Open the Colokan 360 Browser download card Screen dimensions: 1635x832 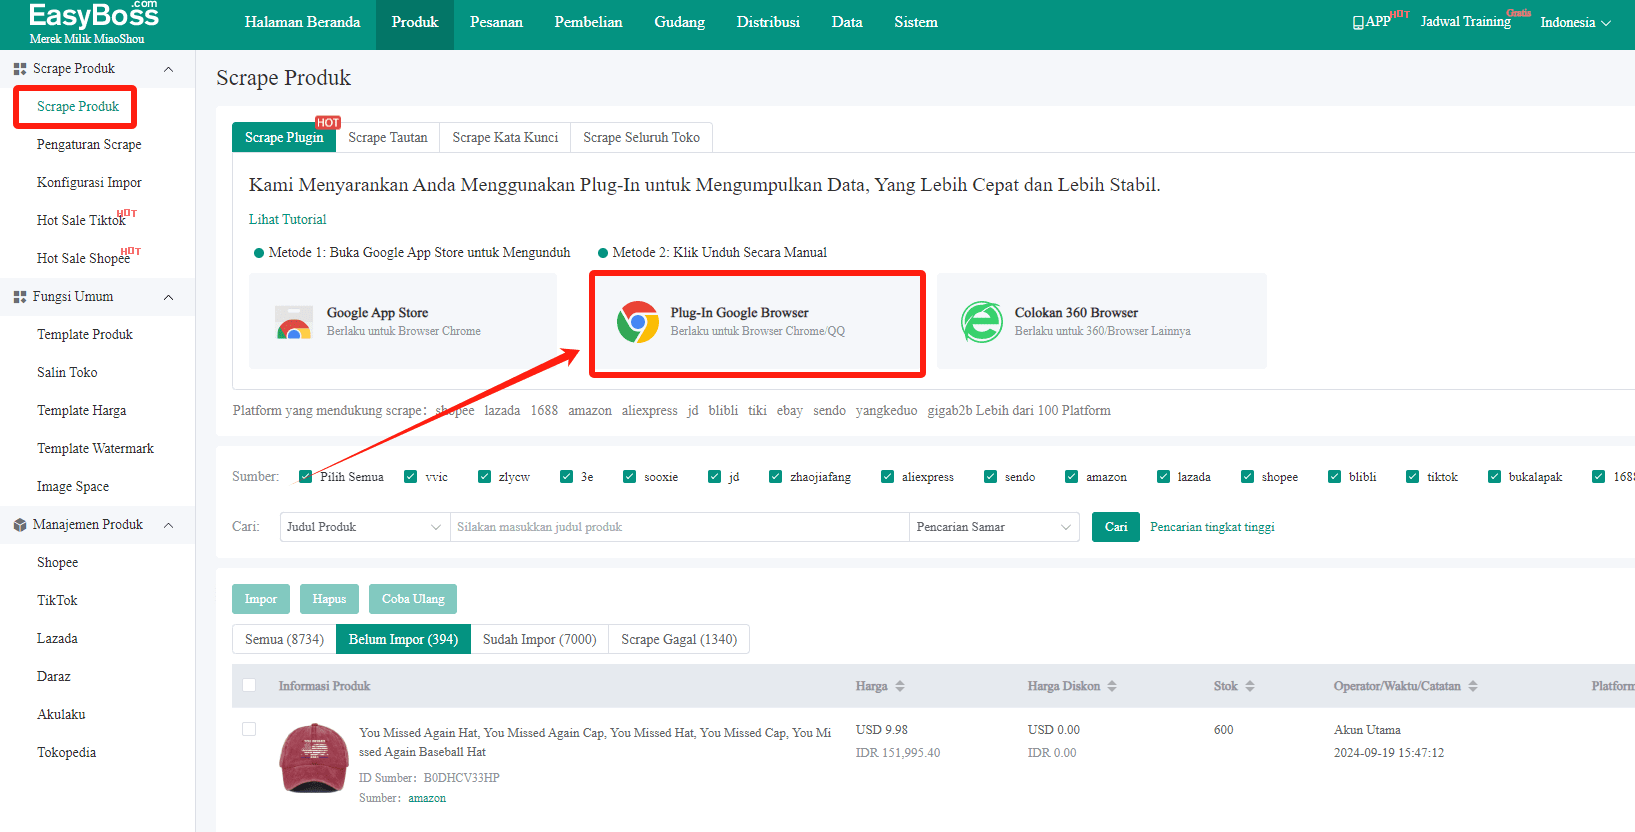click(x=1102, y=322)
